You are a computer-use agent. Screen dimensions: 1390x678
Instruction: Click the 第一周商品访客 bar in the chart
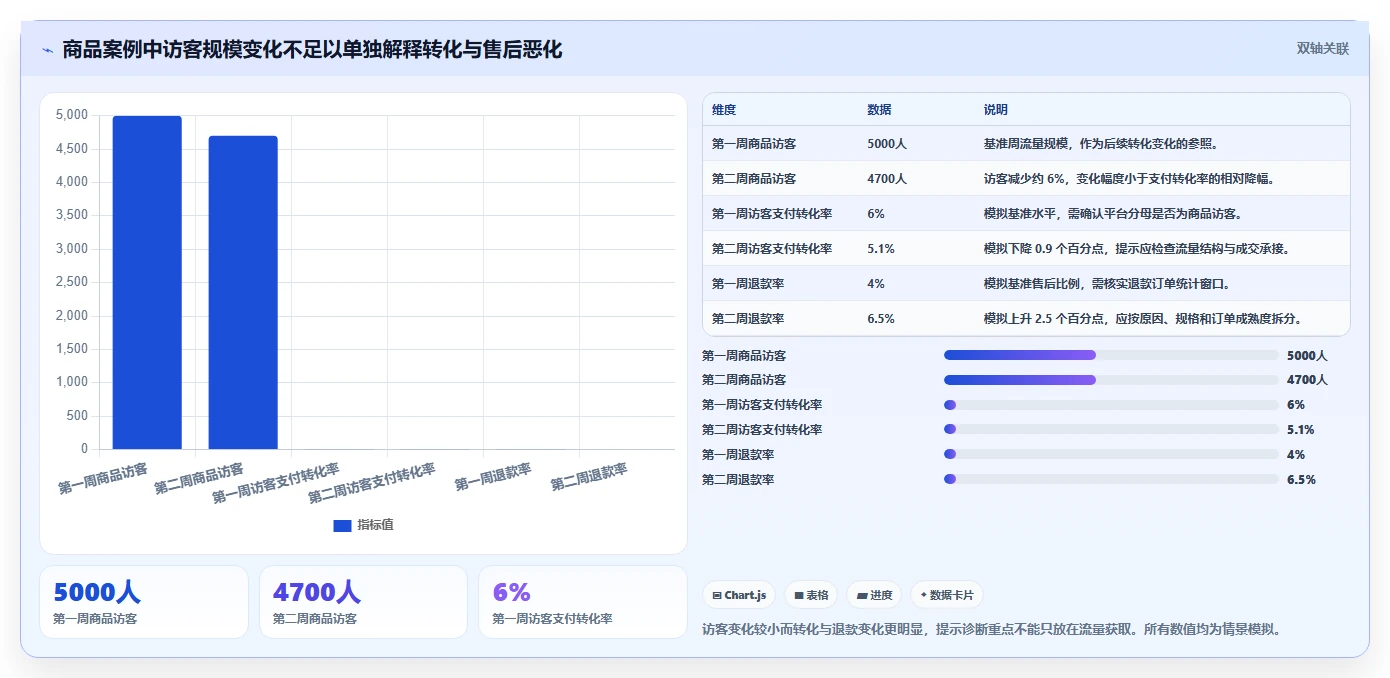pyautogui.click(x=147, y=282)
